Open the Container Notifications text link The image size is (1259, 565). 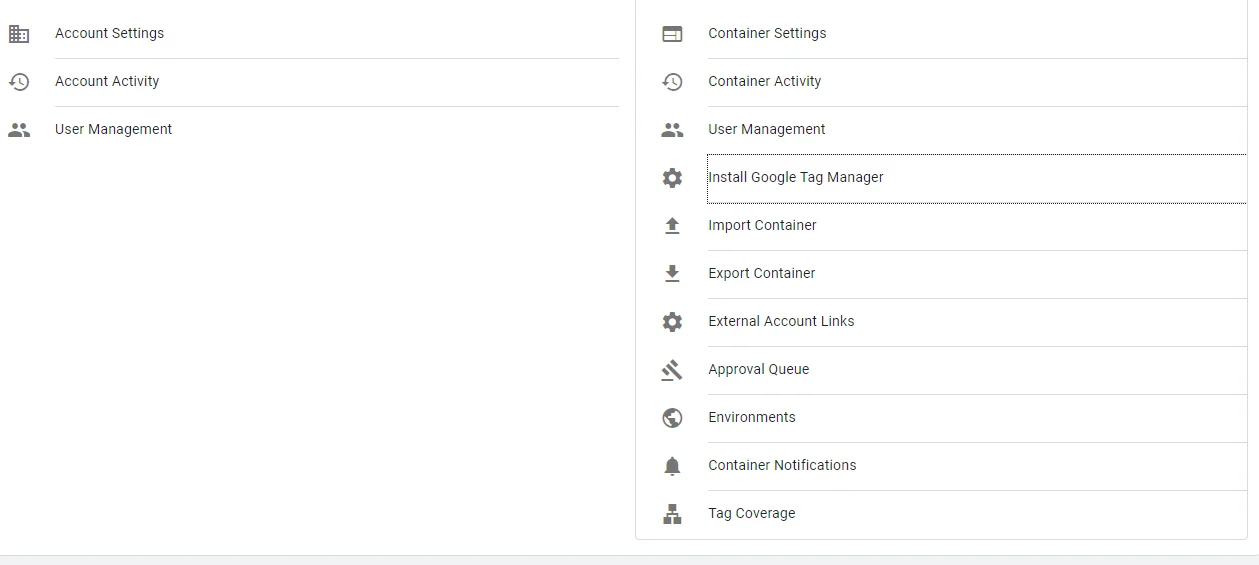tap(782, 465)
